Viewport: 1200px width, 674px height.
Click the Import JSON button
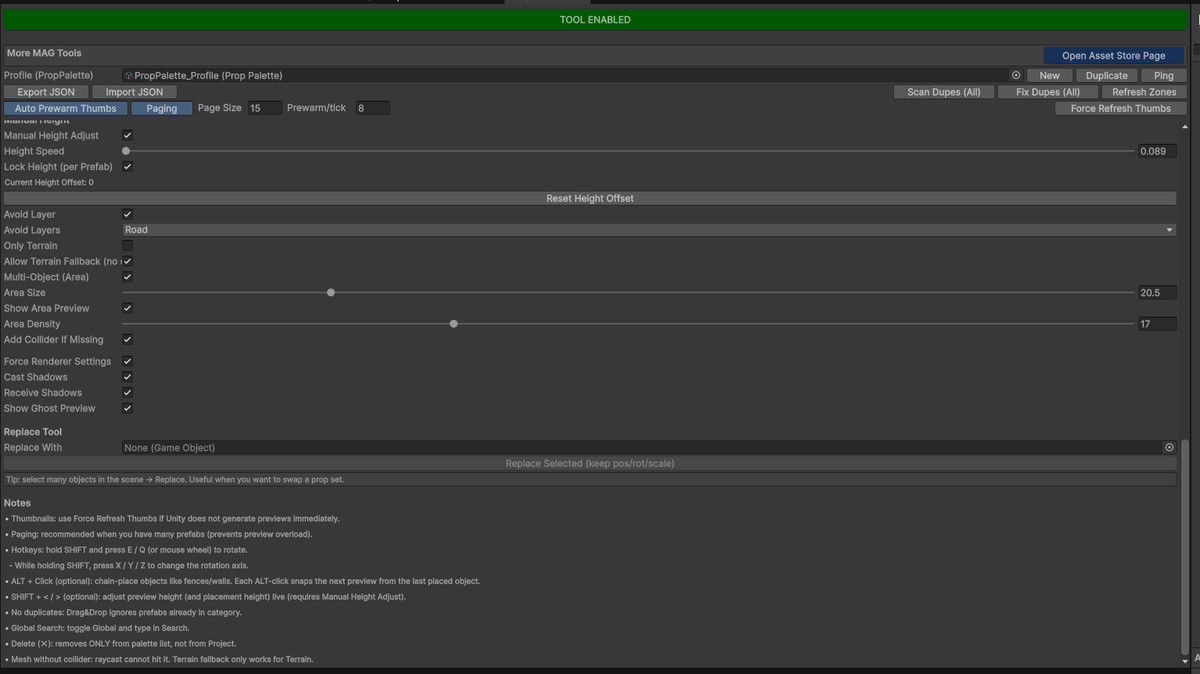coord(134,92)
